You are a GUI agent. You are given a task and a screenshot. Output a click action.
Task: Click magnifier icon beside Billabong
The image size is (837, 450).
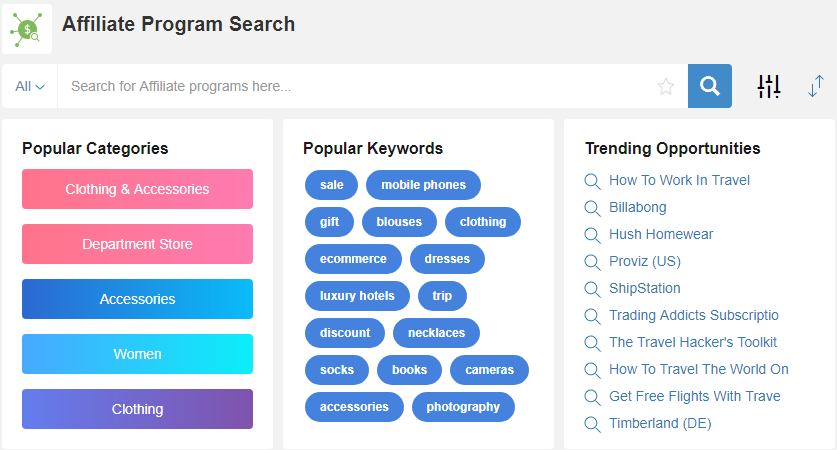pos(592,208)
